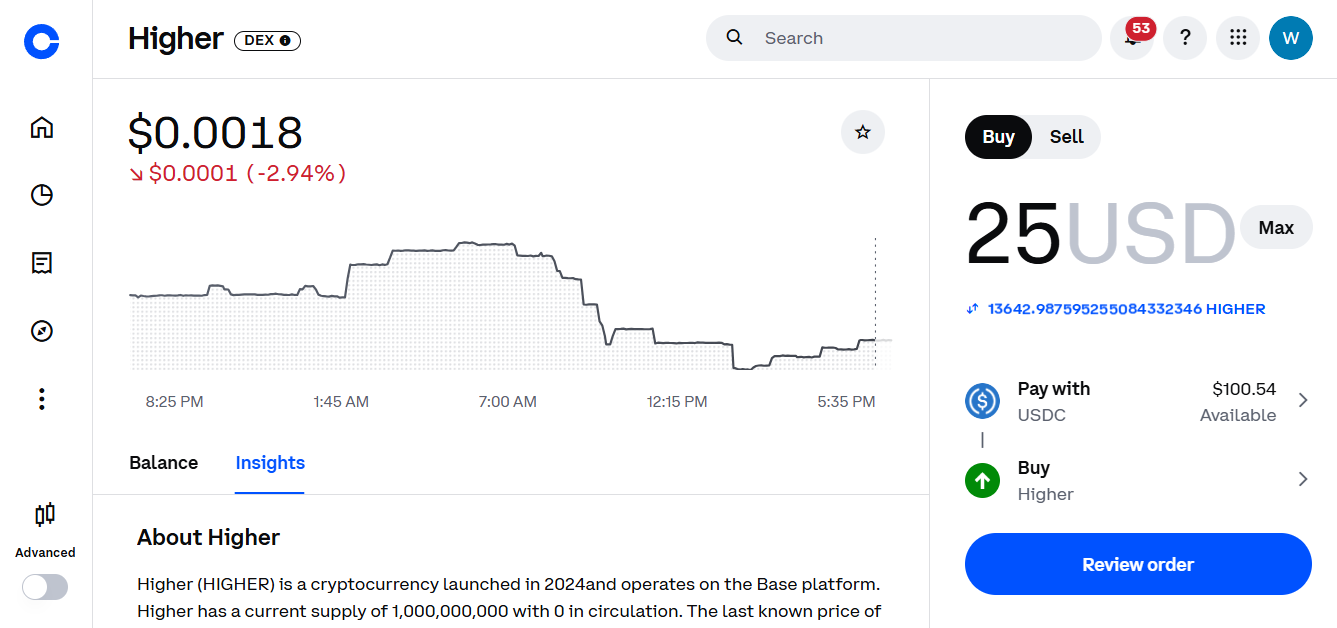Click the Coinbase logo icon
Viewport: 1337px width, 628px height.
[x=42, y=40]
